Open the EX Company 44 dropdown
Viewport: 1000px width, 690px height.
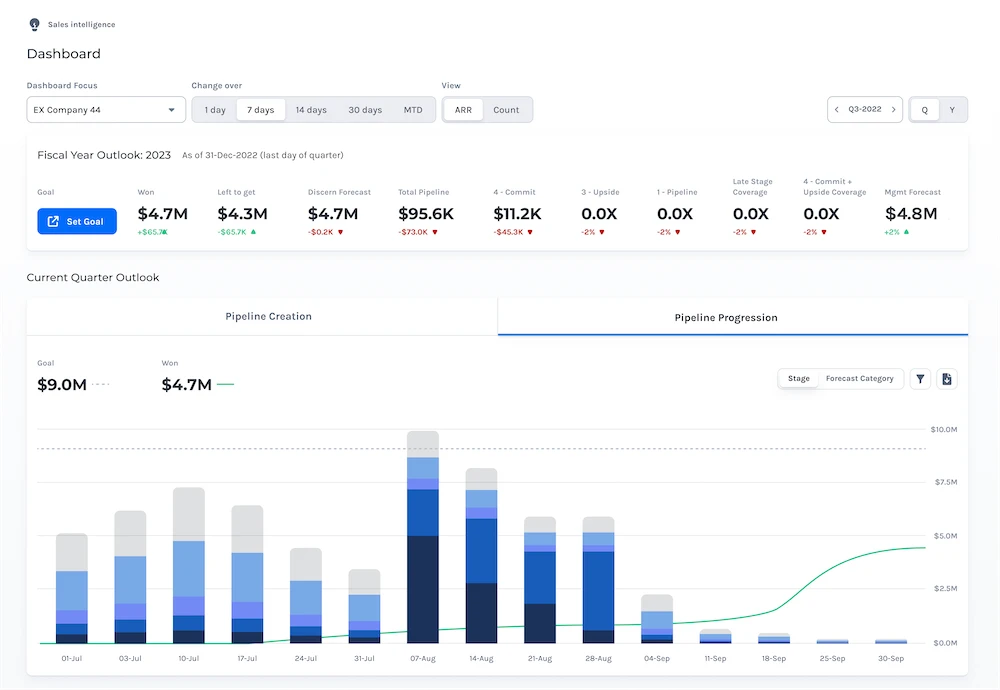(106, 110)
